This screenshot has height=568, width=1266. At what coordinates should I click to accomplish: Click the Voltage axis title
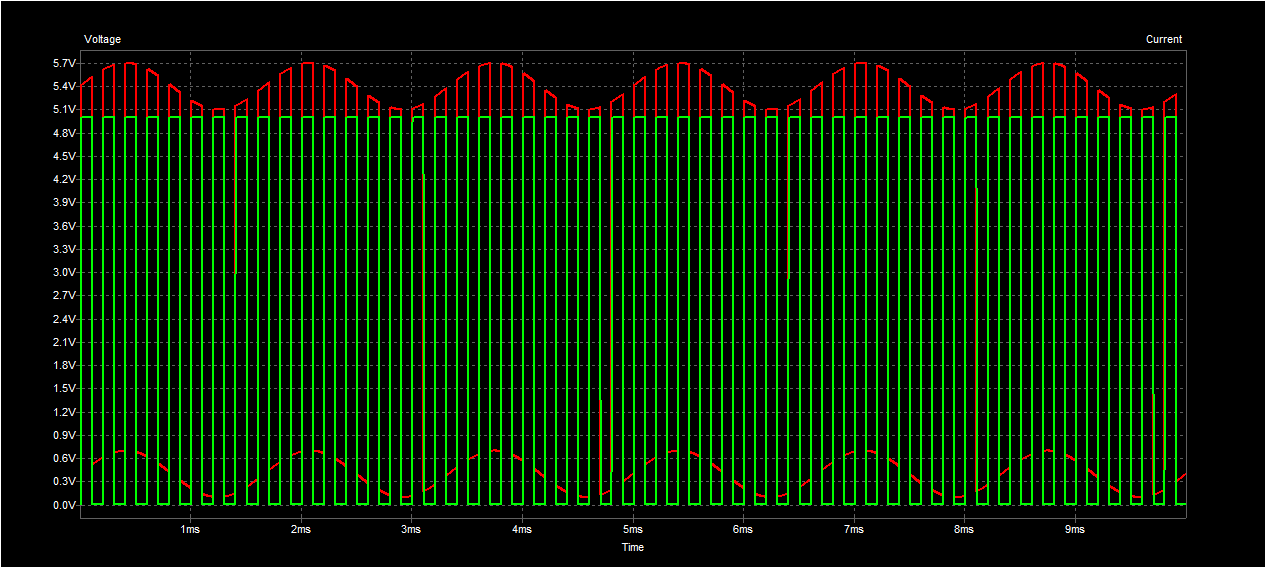[x=102, y=40]
